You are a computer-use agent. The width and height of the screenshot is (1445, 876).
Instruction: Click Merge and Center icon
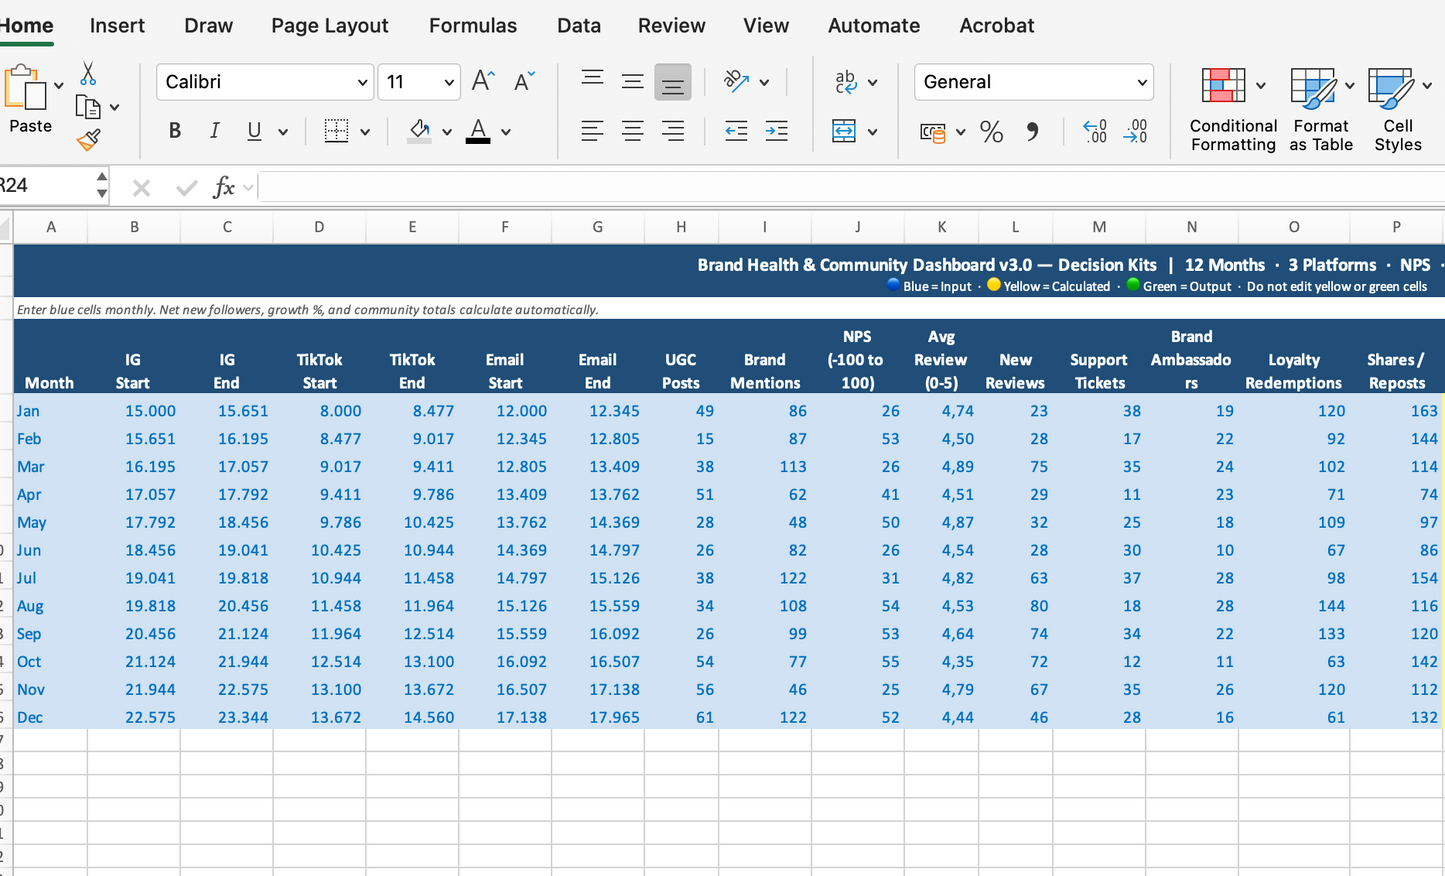(x=844, y=131)
